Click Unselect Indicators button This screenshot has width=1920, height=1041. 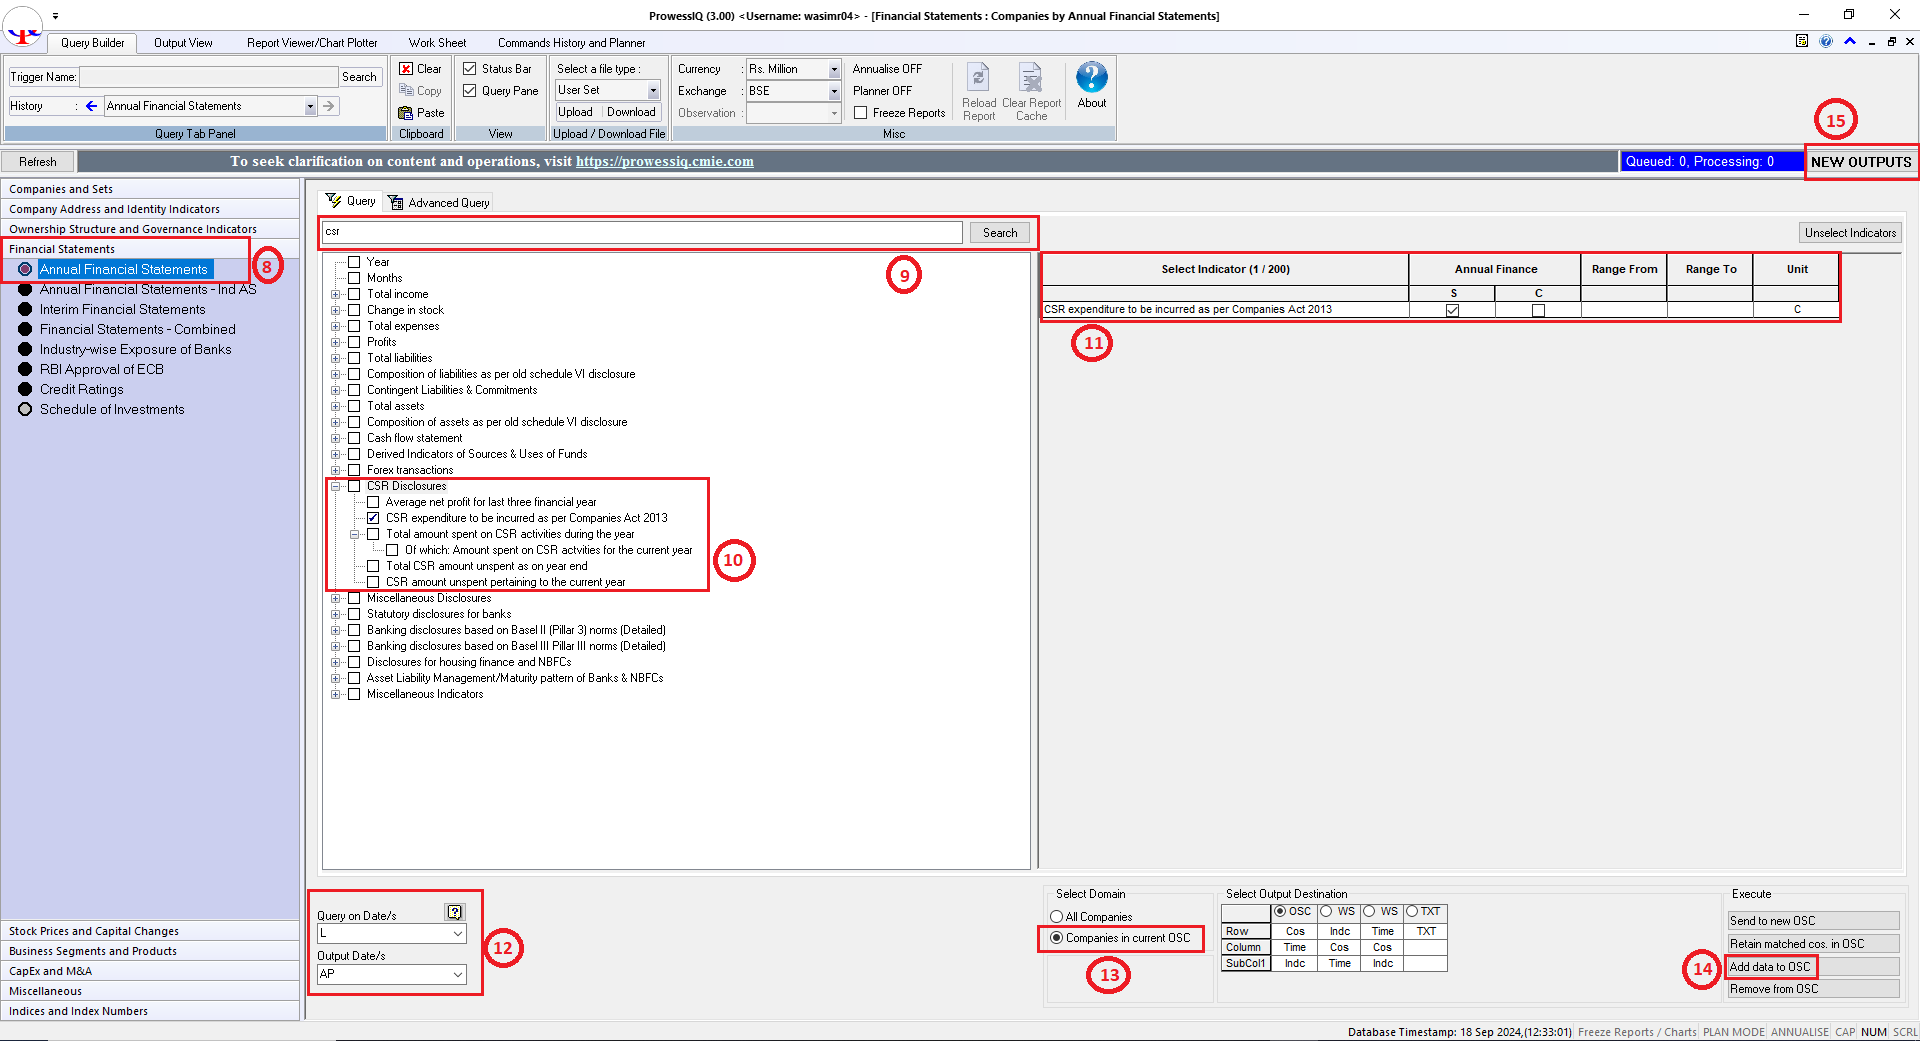[x=1850, y=233]
